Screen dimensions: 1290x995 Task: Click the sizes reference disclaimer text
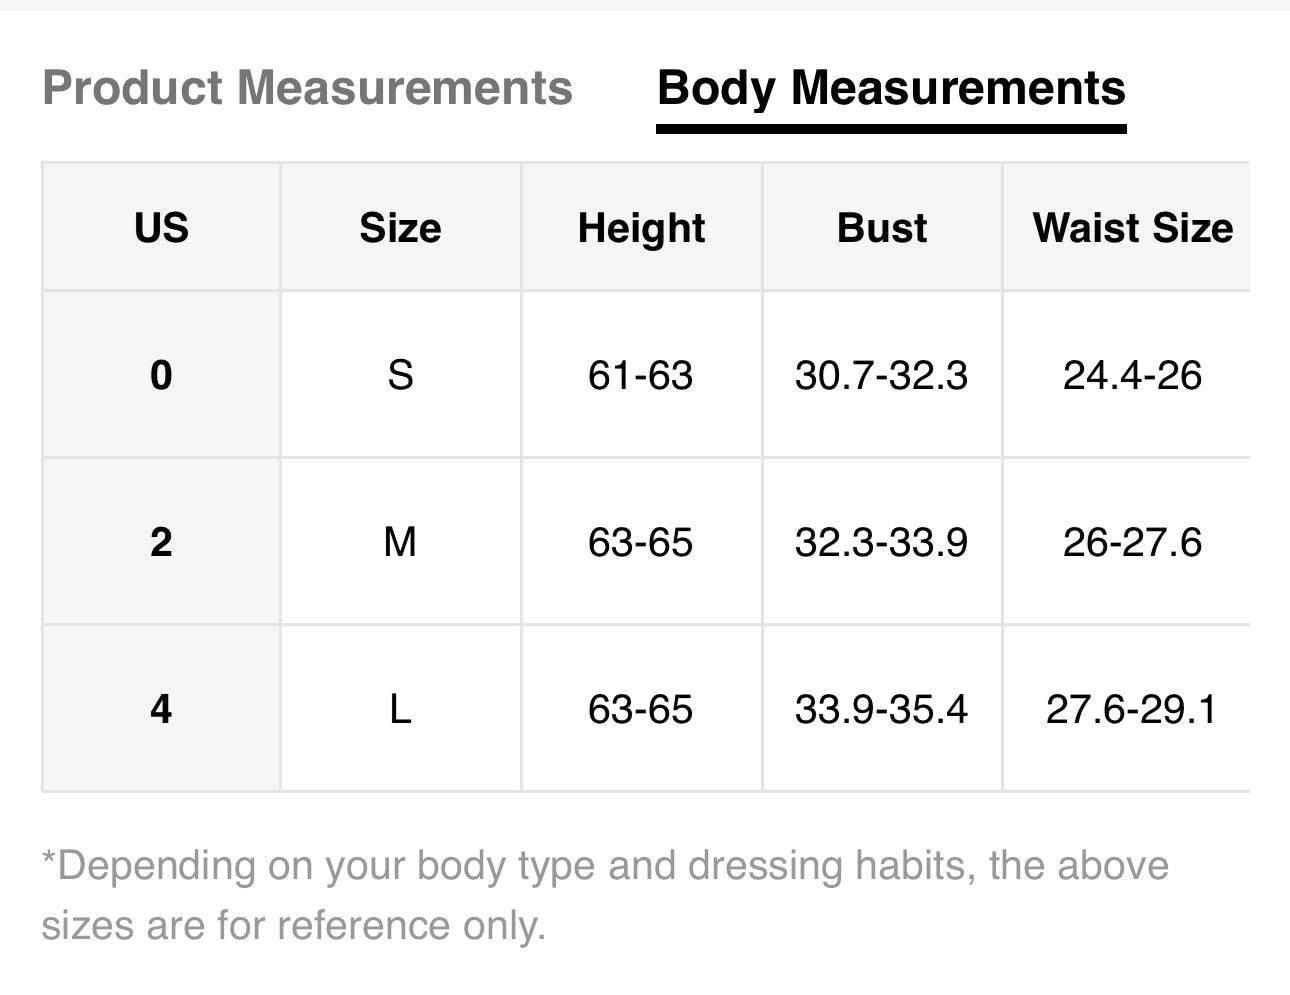pyautogui.click(x=604, y=895)
